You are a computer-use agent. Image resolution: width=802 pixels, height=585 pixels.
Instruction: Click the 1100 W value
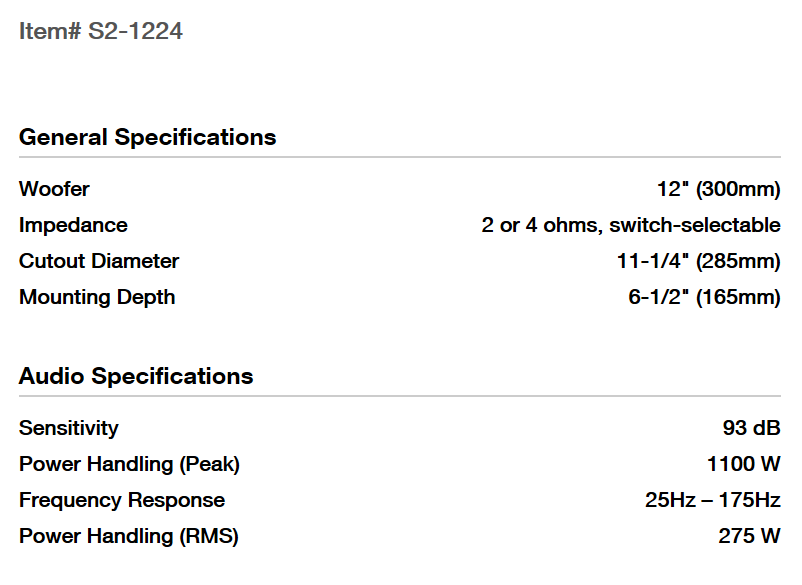coord(743,464)
